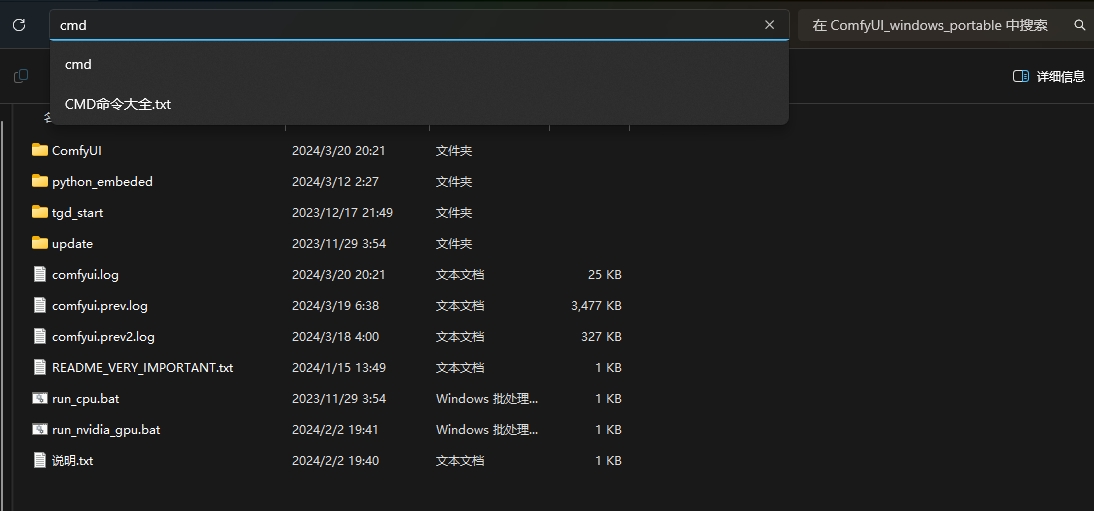Click the date 2024/2/2 19:41
This screenshot has height=511, width=1094.
coord(335,429)
